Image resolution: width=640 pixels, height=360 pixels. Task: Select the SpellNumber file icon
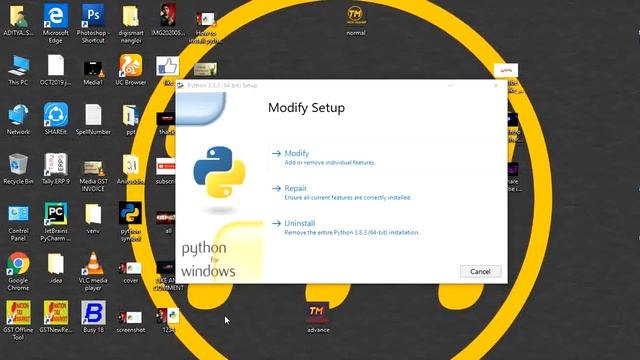tap(93, 120)
